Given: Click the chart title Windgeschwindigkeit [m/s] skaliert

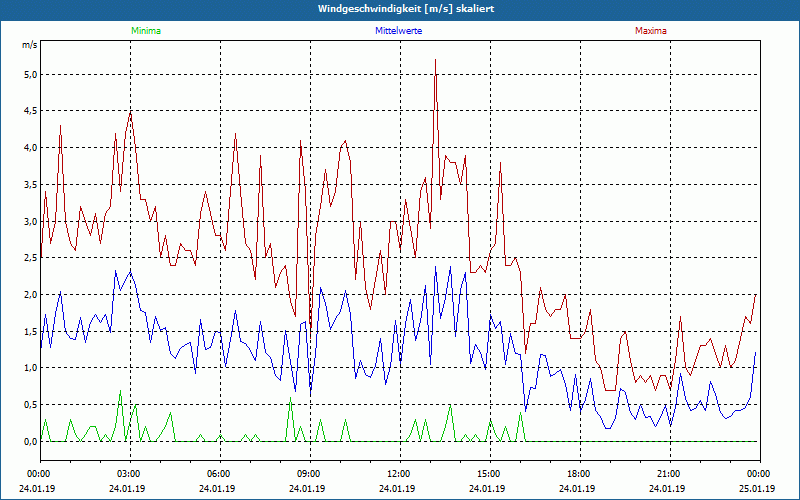Looking at the screenshot, I should pos(406,9).
